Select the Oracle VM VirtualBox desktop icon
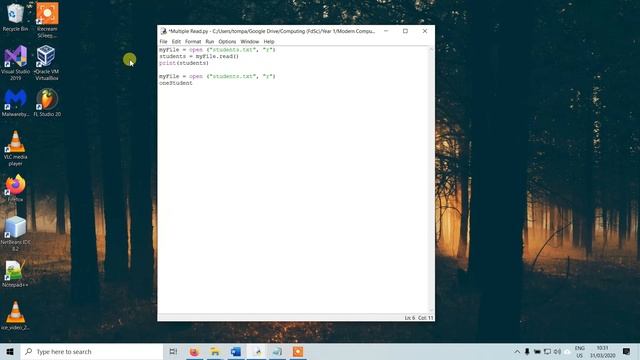The image size is (640, 360). click(47, 62)
